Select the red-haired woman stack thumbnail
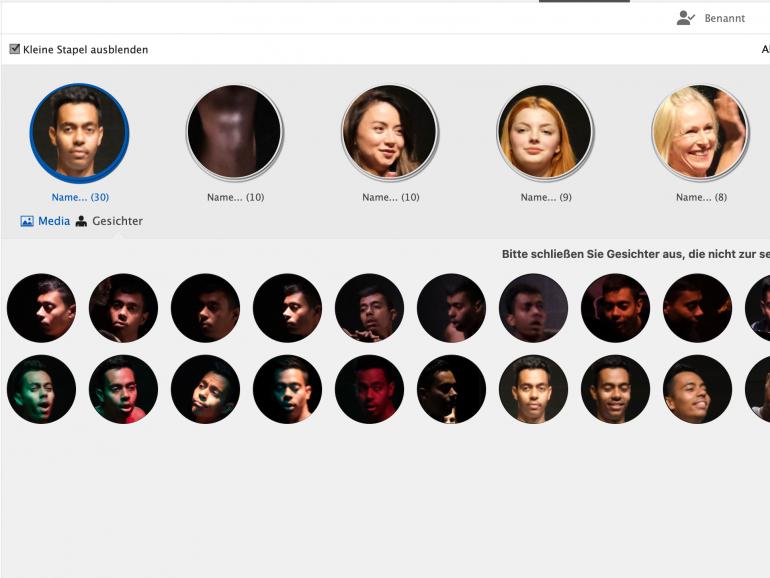770x578 pixels. tap(545, 132)
